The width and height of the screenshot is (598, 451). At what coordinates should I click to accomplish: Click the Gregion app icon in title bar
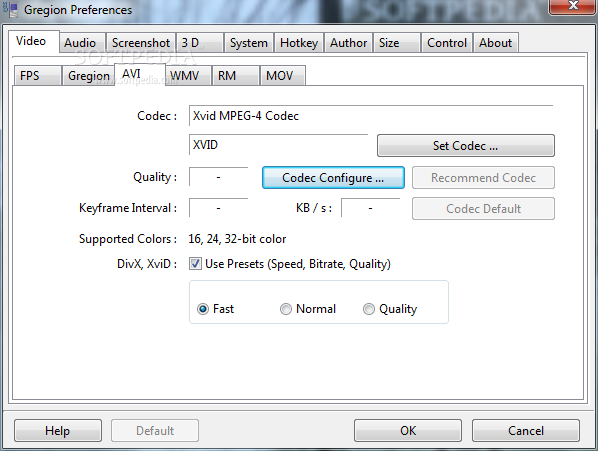[x=11, y=10]
